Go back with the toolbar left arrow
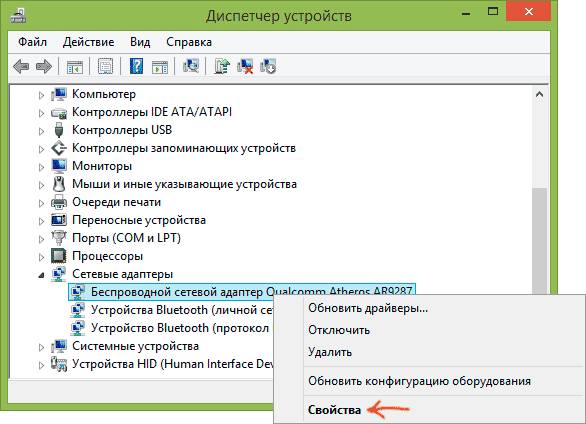This screenshot has width=586, height=424. [x=21, y=67]
